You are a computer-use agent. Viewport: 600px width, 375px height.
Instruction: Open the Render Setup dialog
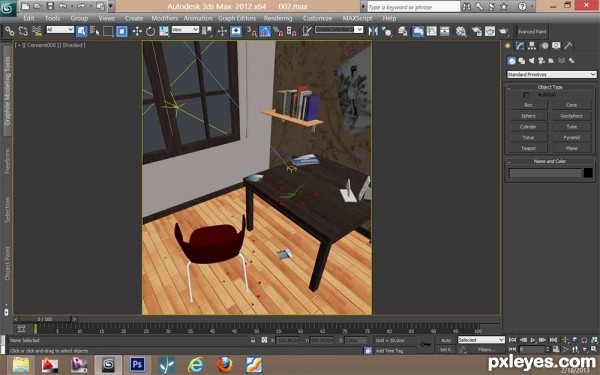click(x=476, y=31)
